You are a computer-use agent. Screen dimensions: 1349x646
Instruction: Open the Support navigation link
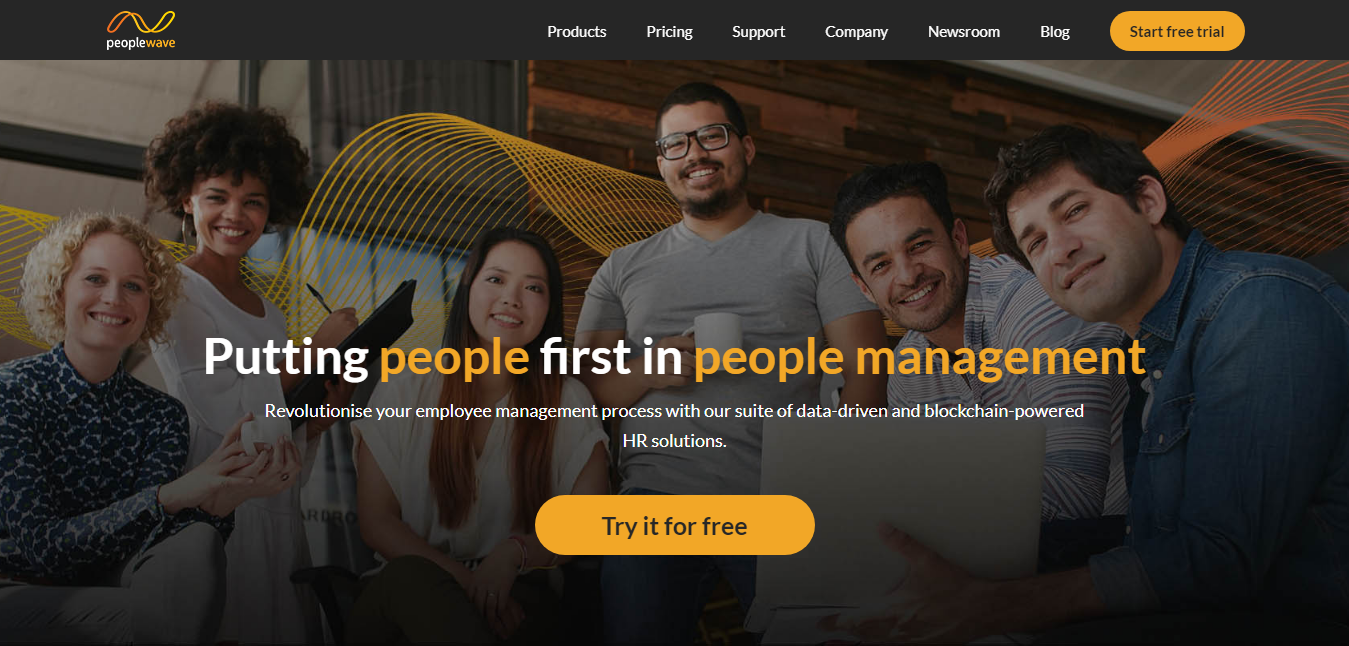coord(758,31)
